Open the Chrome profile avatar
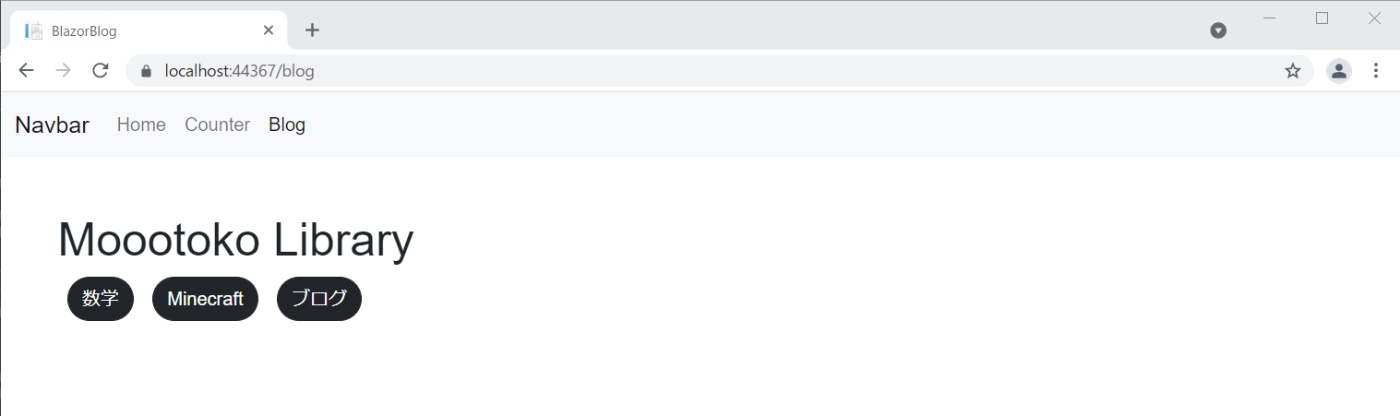 tap(1338, 71)
